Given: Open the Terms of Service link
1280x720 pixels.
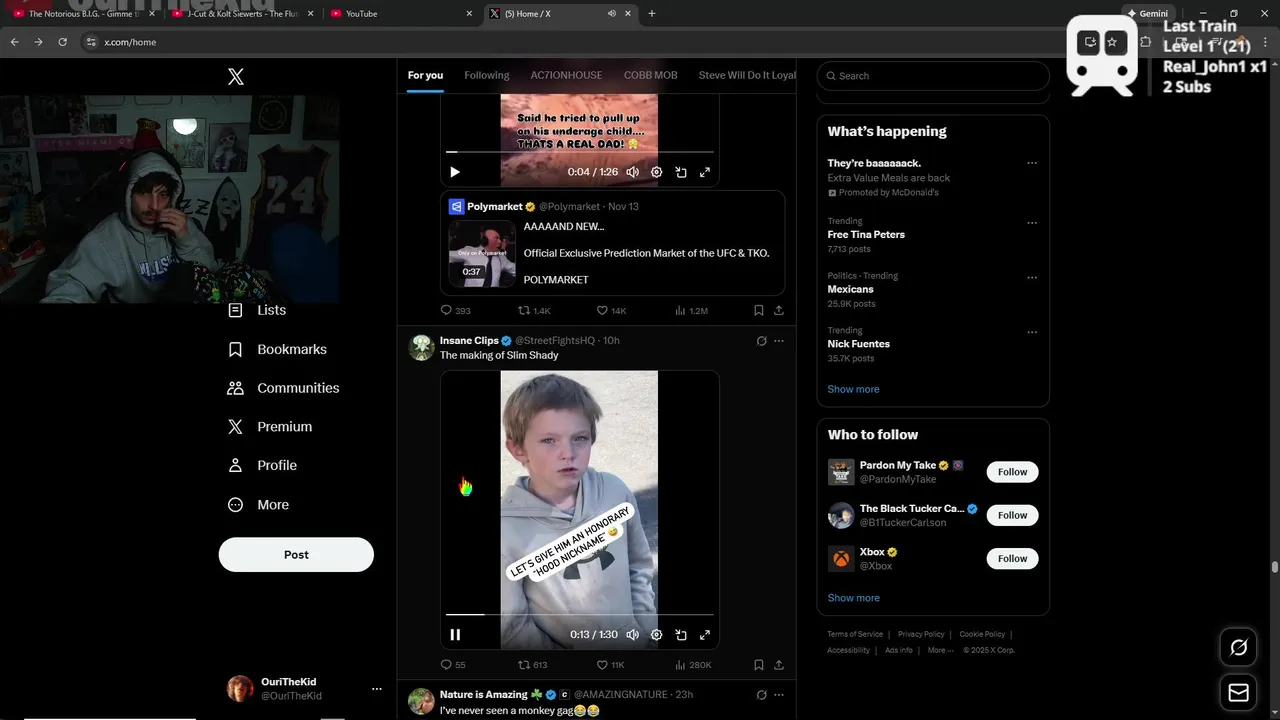Looking at the screenshot, I should [855, 634].
